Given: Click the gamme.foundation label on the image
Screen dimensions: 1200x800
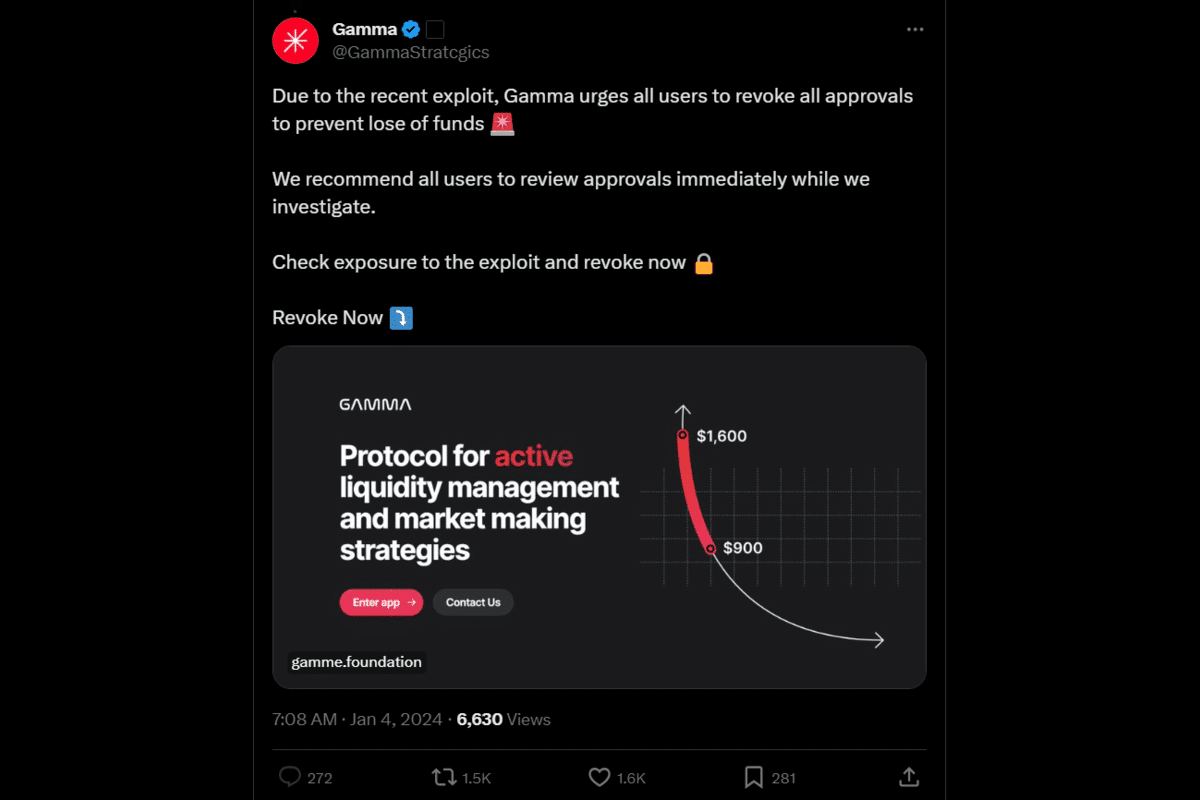Looking at the screenshot, I should 356,661.
